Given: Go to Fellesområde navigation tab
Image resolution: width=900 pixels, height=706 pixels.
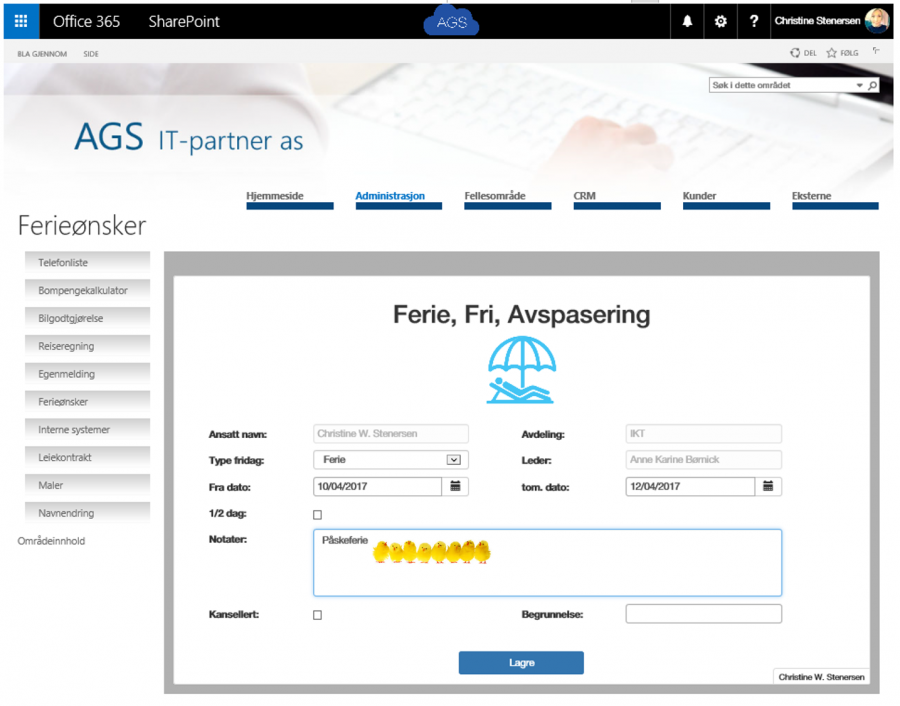Looking at the screenshot, I should coord(508,199).
